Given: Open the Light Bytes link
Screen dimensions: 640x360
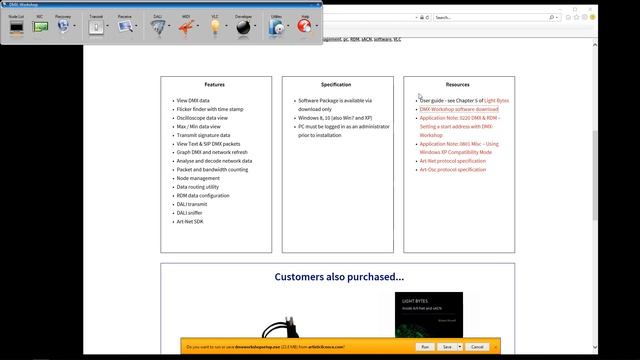Looking at the screenshot, I should click(x=496, y=100).
